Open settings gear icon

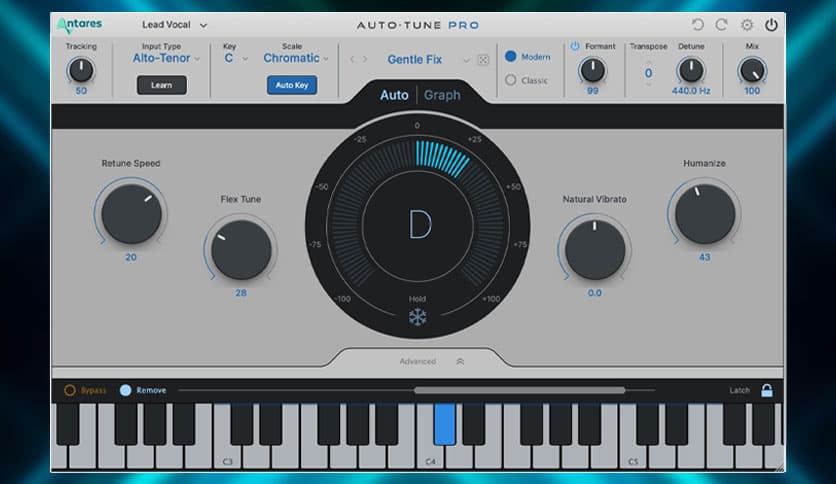coord(747,25)
